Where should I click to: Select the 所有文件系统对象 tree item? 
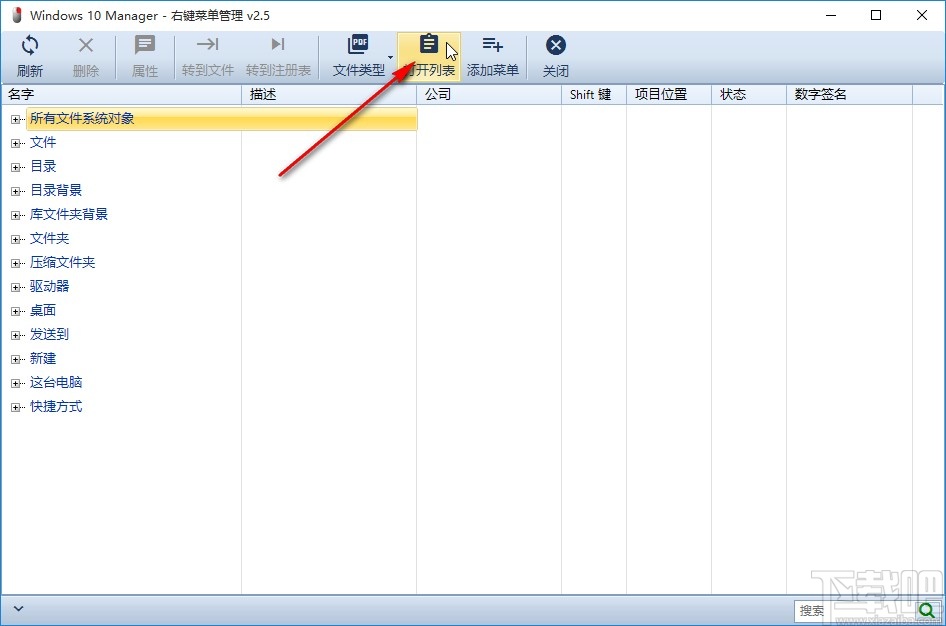(x=88, y=118)
